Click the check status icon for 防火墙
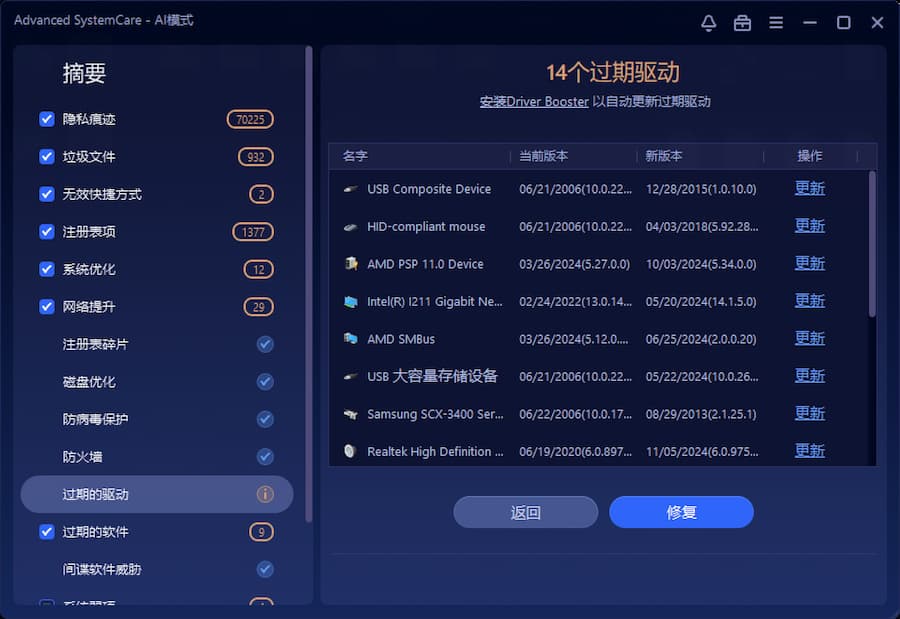The width and height of the screenshot is (900, 619). (x=265, y=456)
